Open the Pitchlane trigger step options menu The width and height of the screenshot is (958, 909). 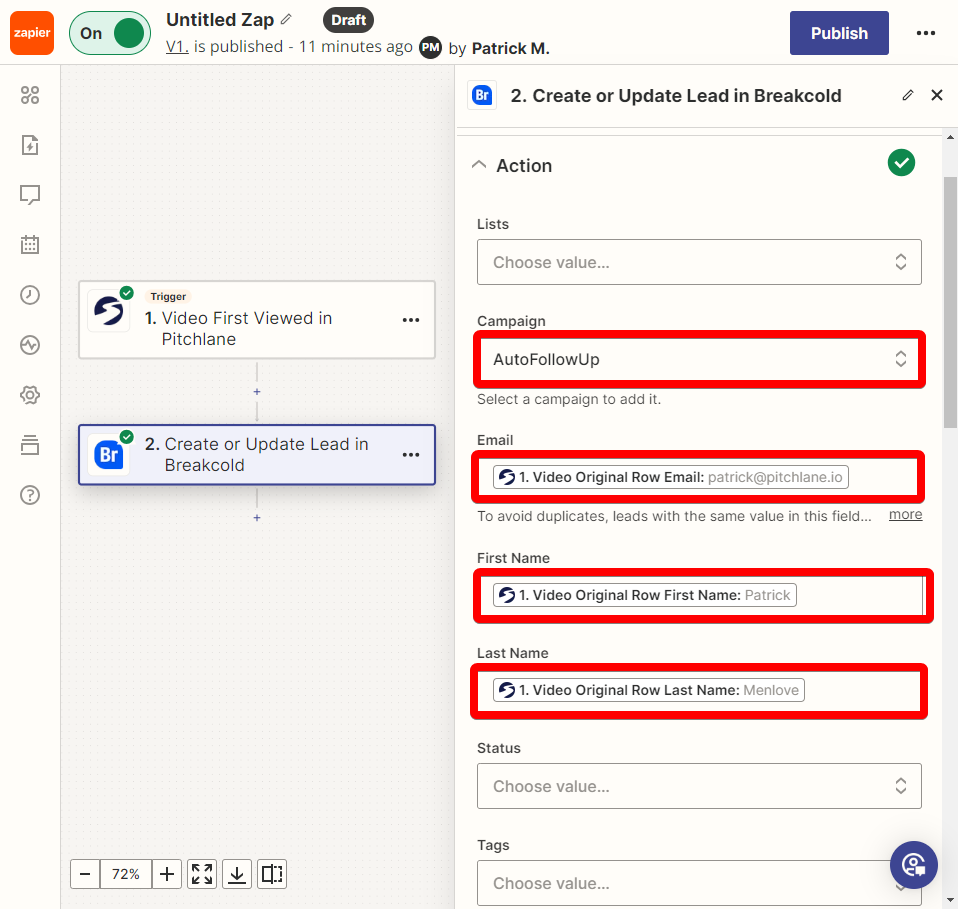[411, 320]
